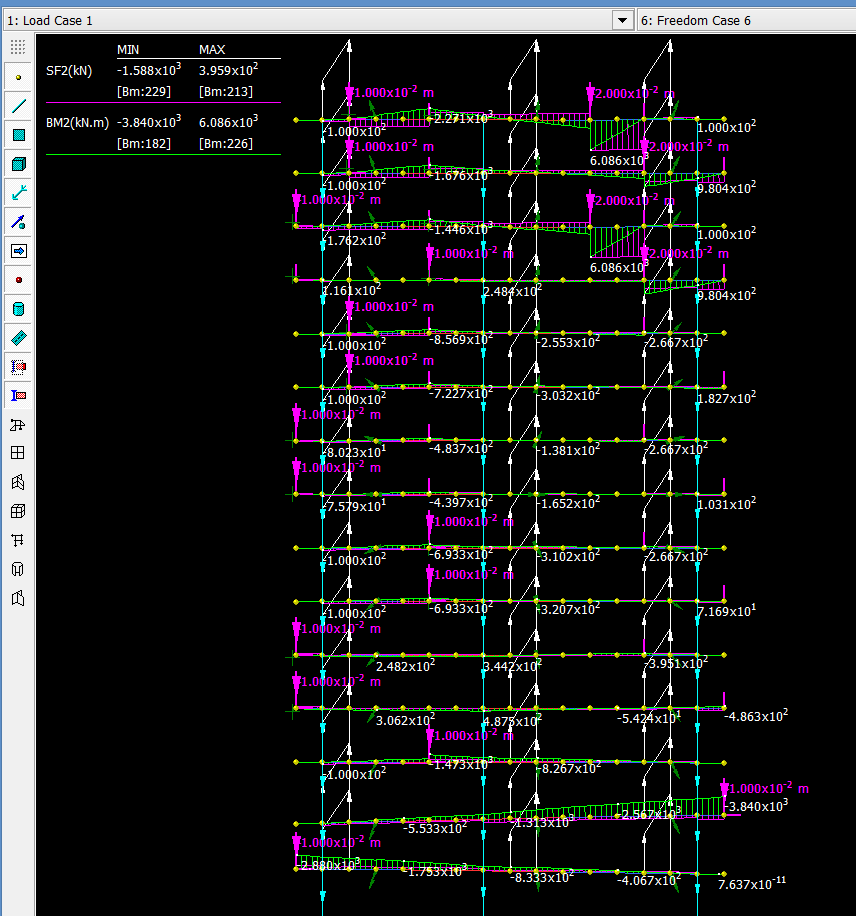Toggle node display with yellow dot icon
The height and width of the screenshot is (916, 856).
(18, 76)
